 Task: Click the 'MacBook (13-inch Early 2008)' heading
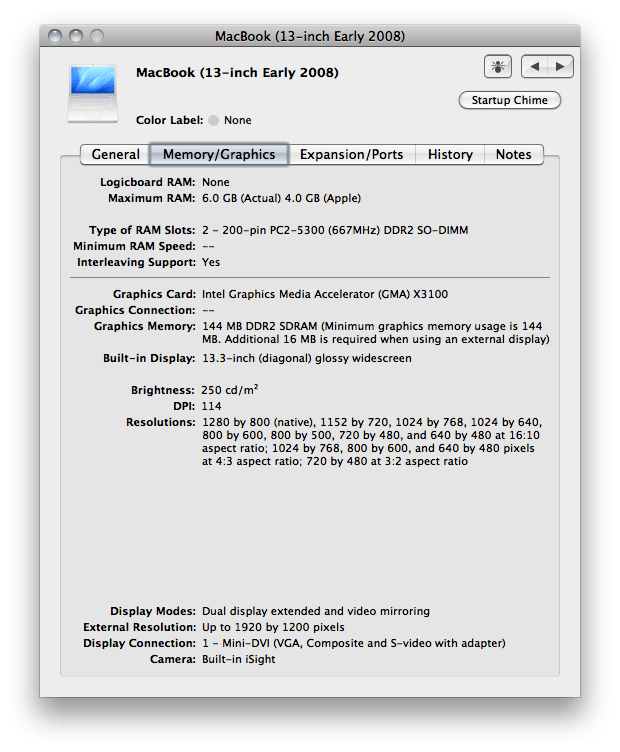237,73
